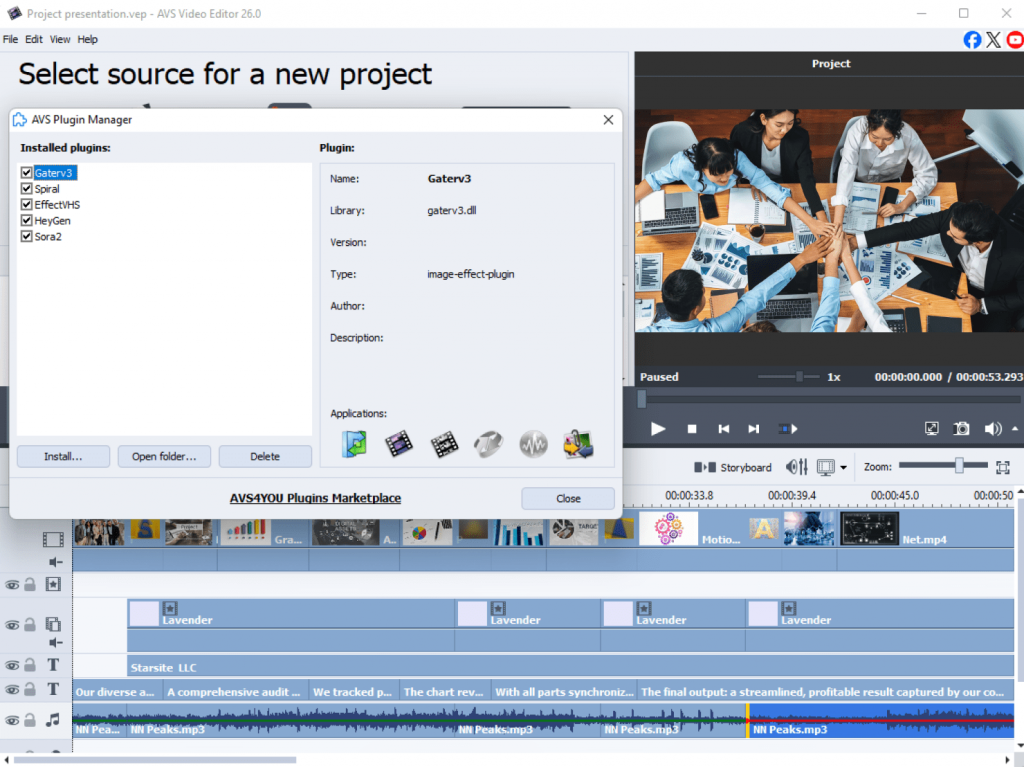
Task: Click the first text track T icon
Action: click(x=53, y=665)
